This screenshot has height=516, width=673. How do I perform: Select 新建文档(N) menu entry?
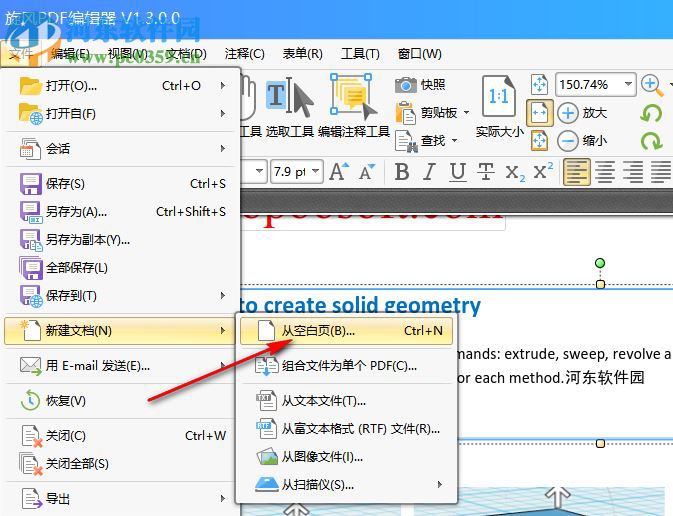119,331
